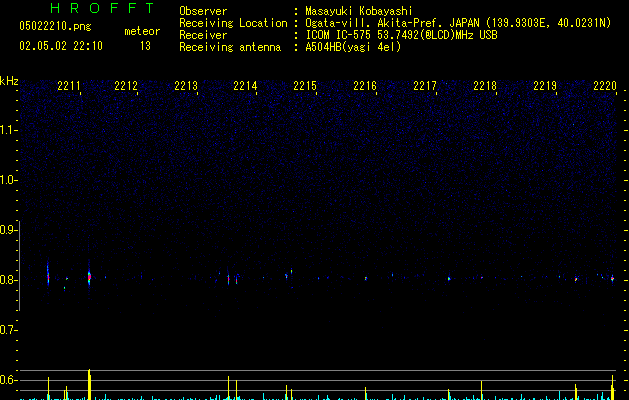629x400 pixels.
Task: Click time marker 2219
Action: point(545,86)
